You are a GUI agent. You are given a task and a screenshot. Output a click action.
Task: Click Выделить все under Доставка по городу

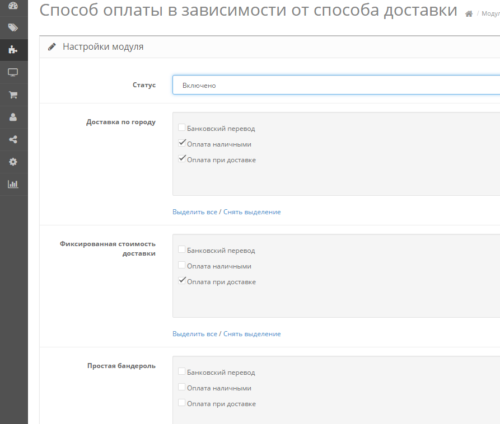point(195,212)
